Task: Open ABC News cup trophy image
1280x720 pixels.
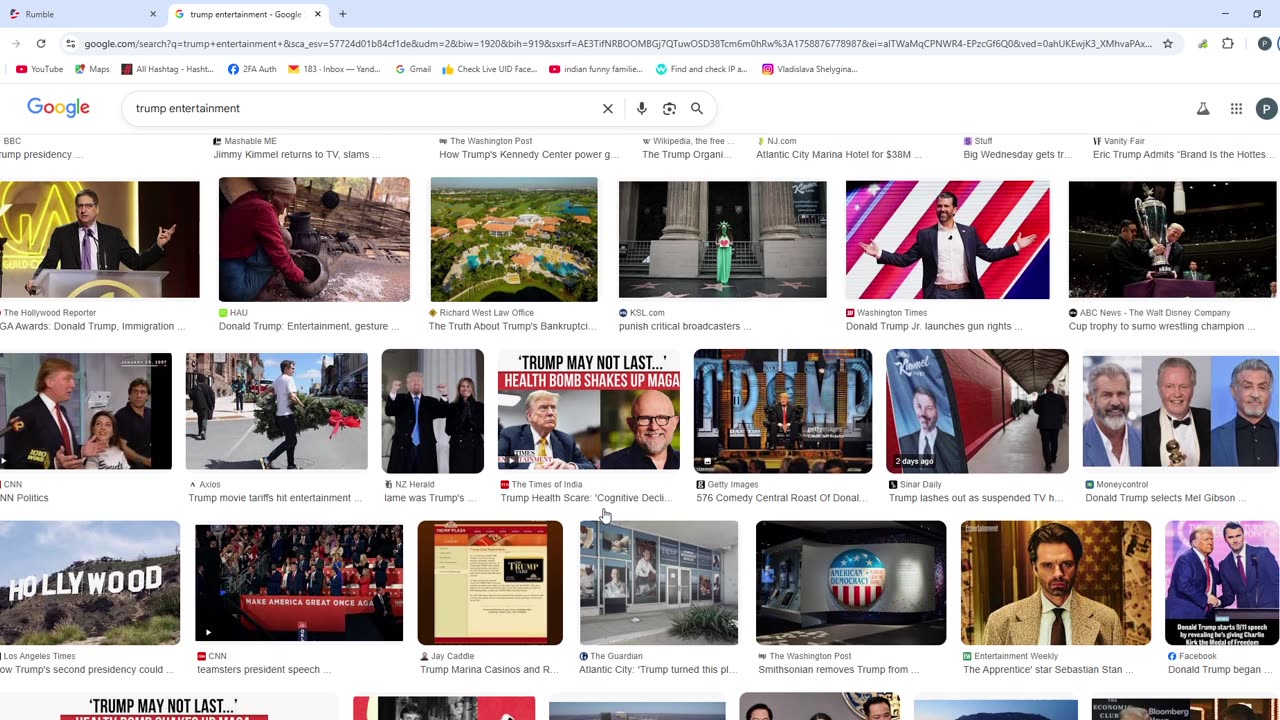Action: [x=1172, y=239]
